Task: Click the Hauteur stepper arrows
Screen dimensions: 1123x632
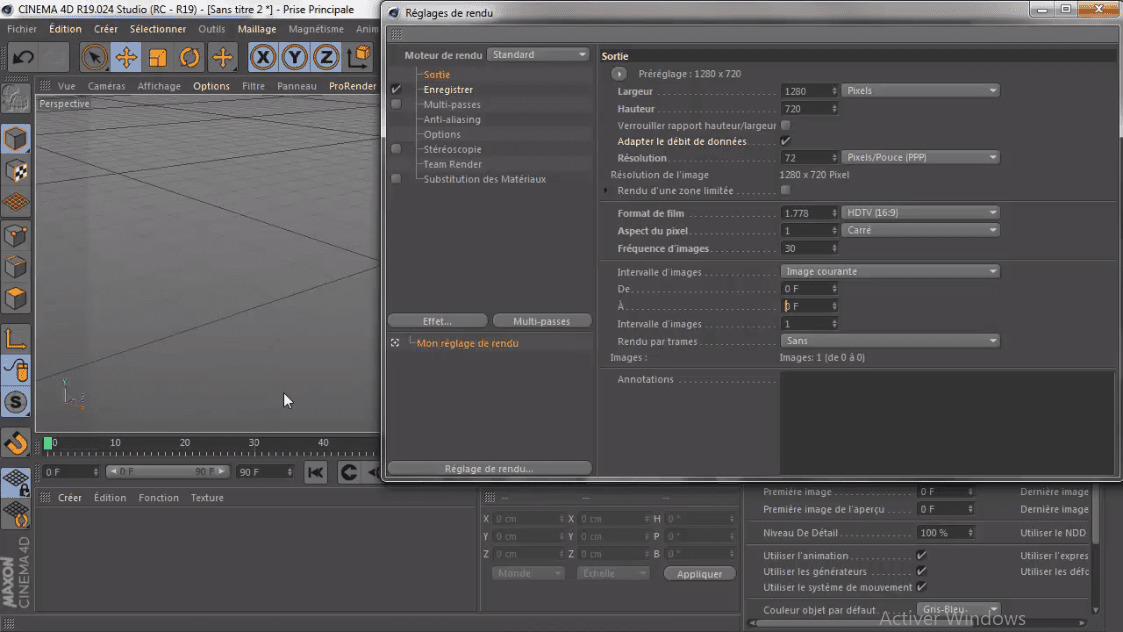Action: 834,109
